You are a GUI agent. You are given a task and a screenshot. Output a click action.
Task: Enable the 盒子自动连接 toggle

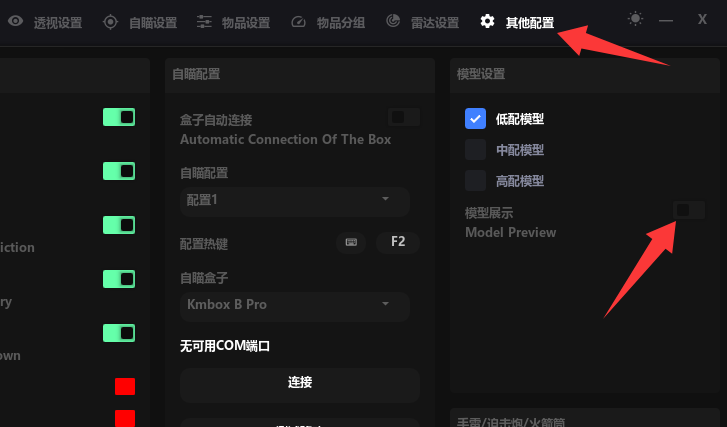404,117
